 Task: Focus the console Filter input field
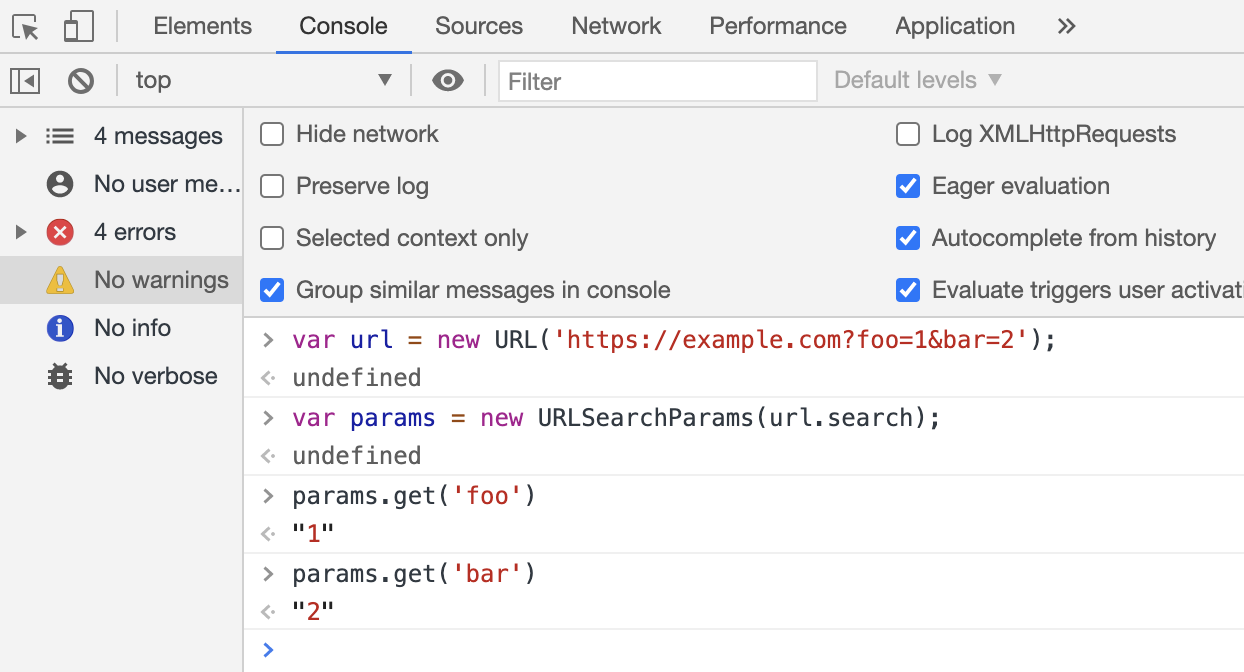(658, 81)
